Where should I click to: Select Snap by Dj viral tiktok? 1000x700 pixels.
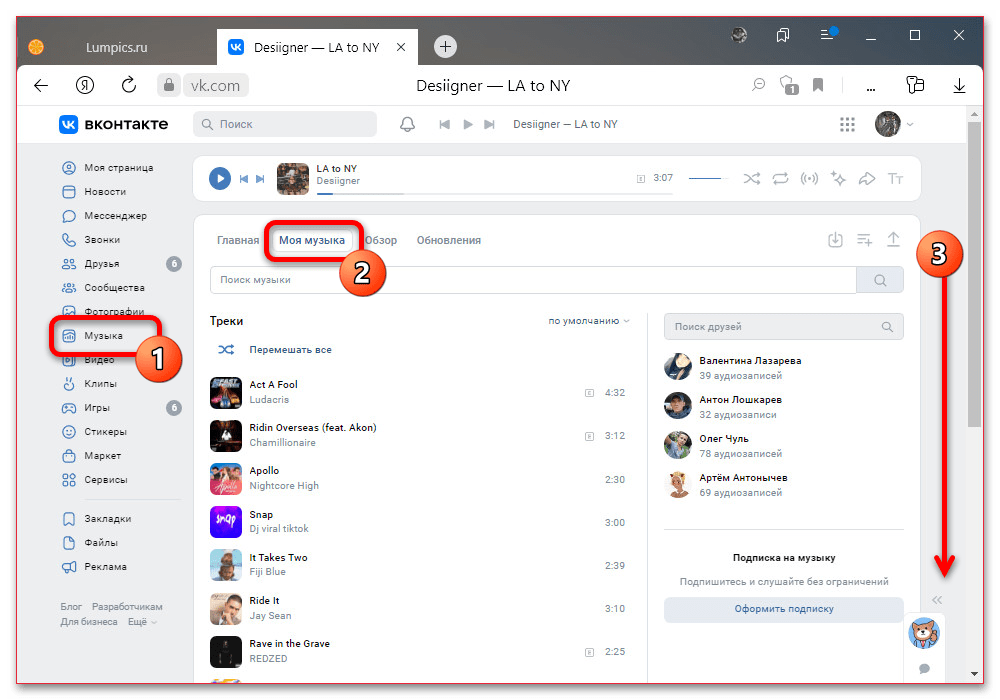point(418,521)
